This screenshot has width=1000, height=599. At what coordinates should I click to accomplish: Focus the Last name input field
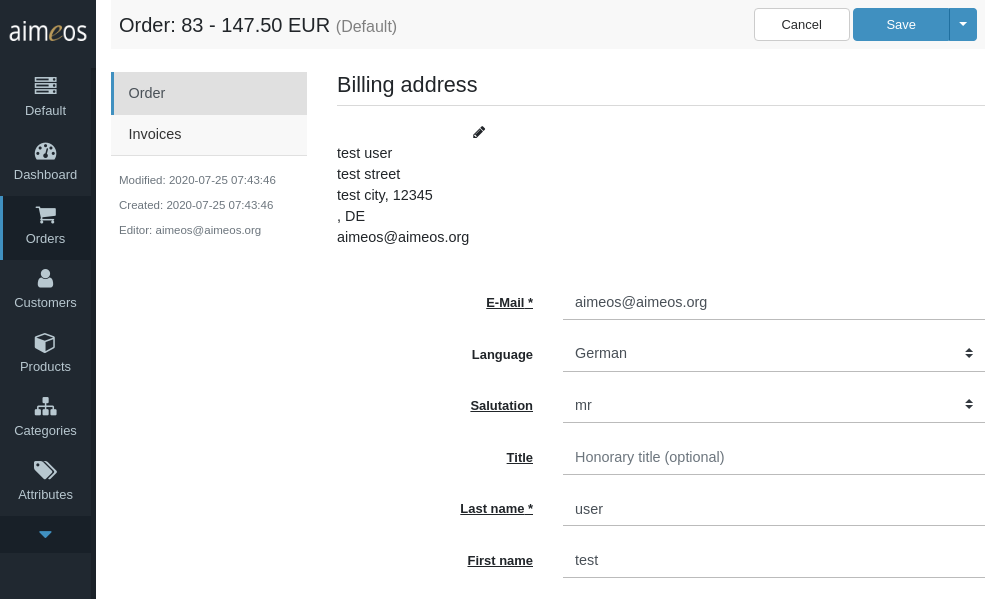point(774,509)
